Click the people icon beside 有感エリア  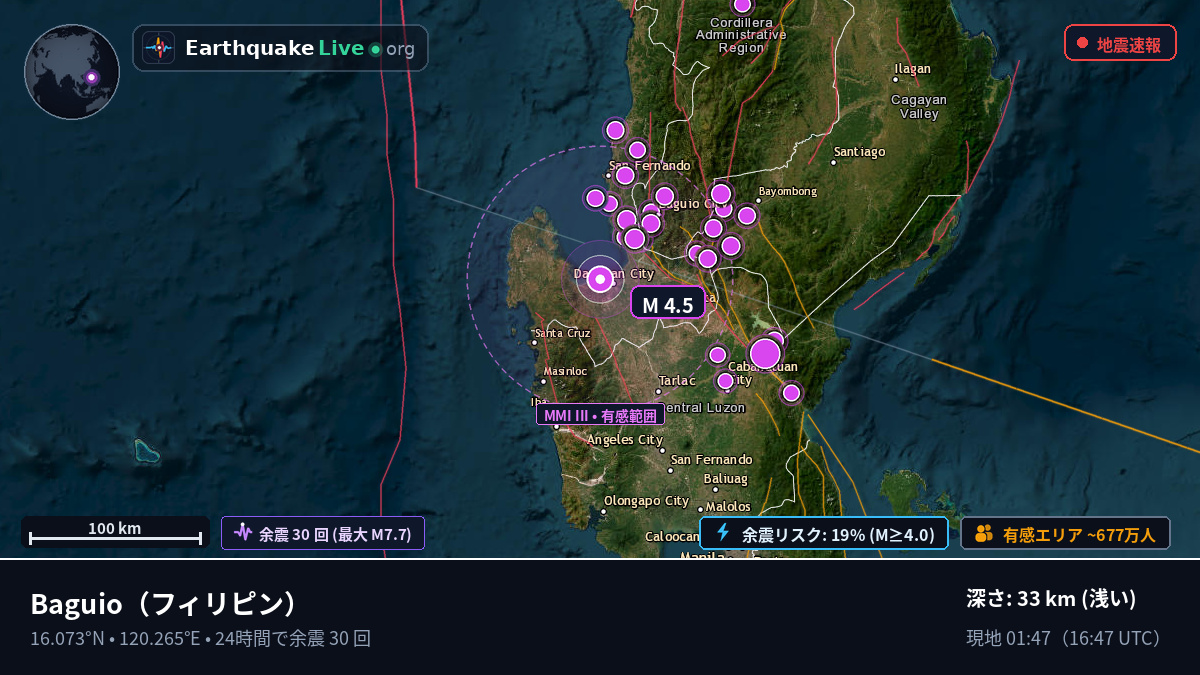pyautogui.click(x=984, y=534)
